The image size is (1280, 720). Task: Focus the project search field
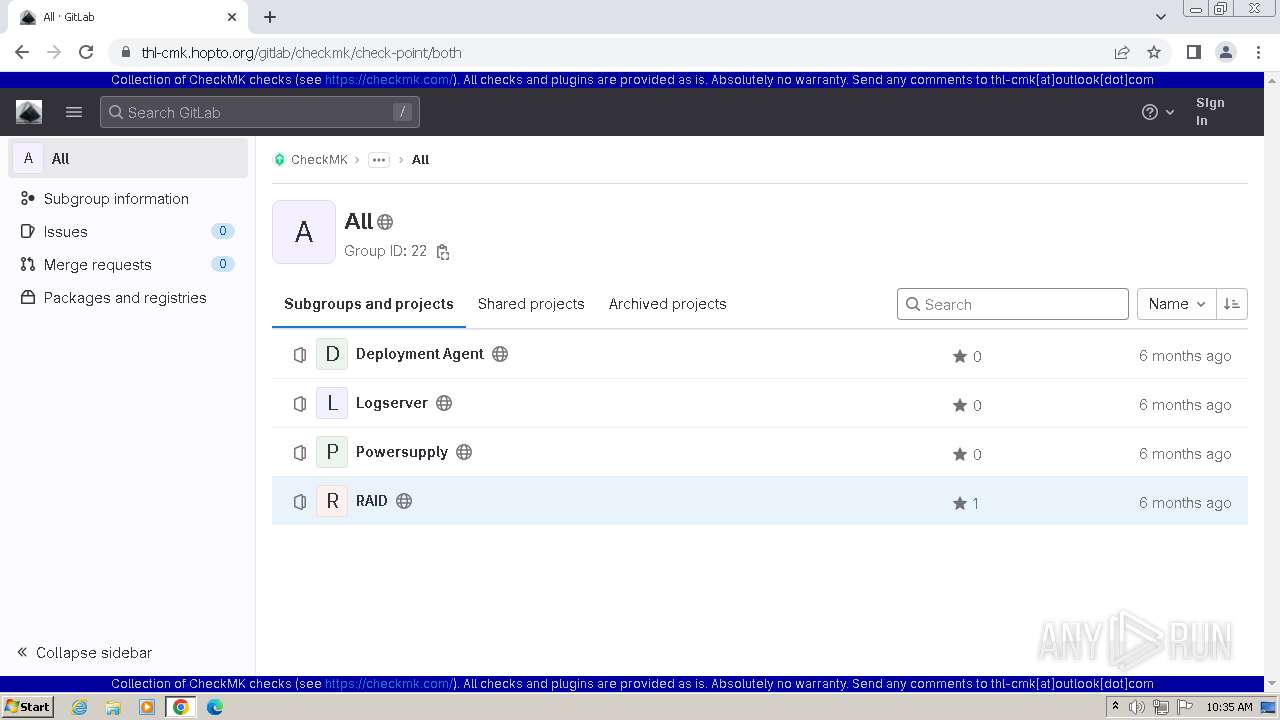tap(1013, 304)
